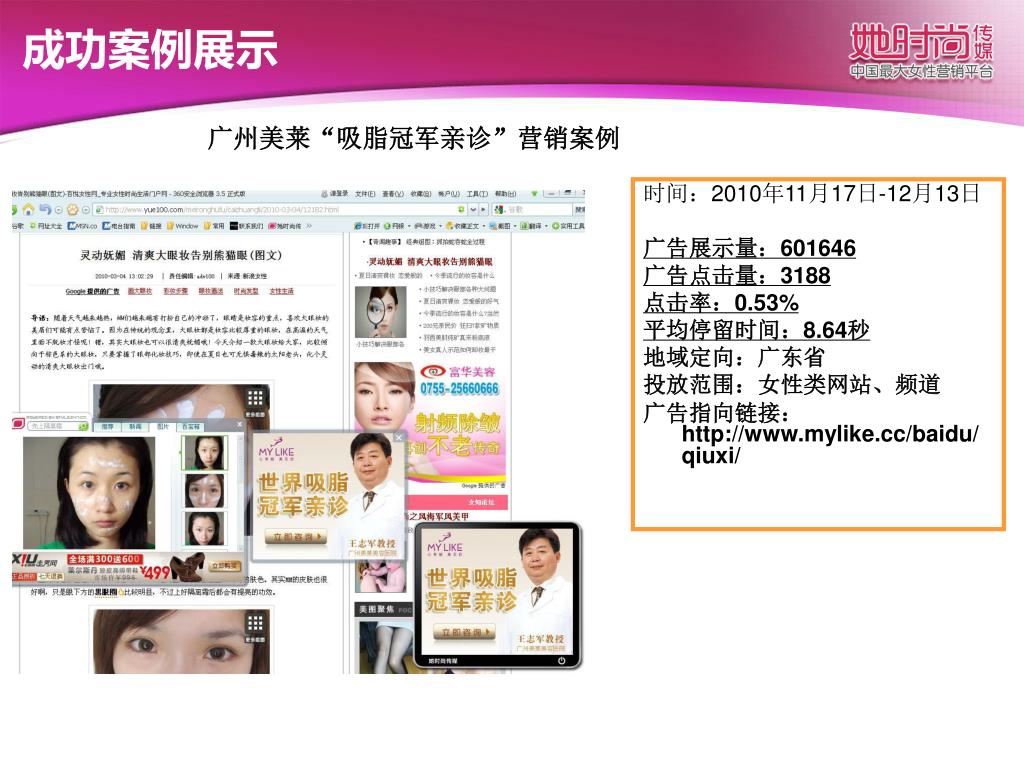This screenshot has width=1024, height=768.
Task: Click the text 点击率:0.53%
Action: (x=721, y=303)
